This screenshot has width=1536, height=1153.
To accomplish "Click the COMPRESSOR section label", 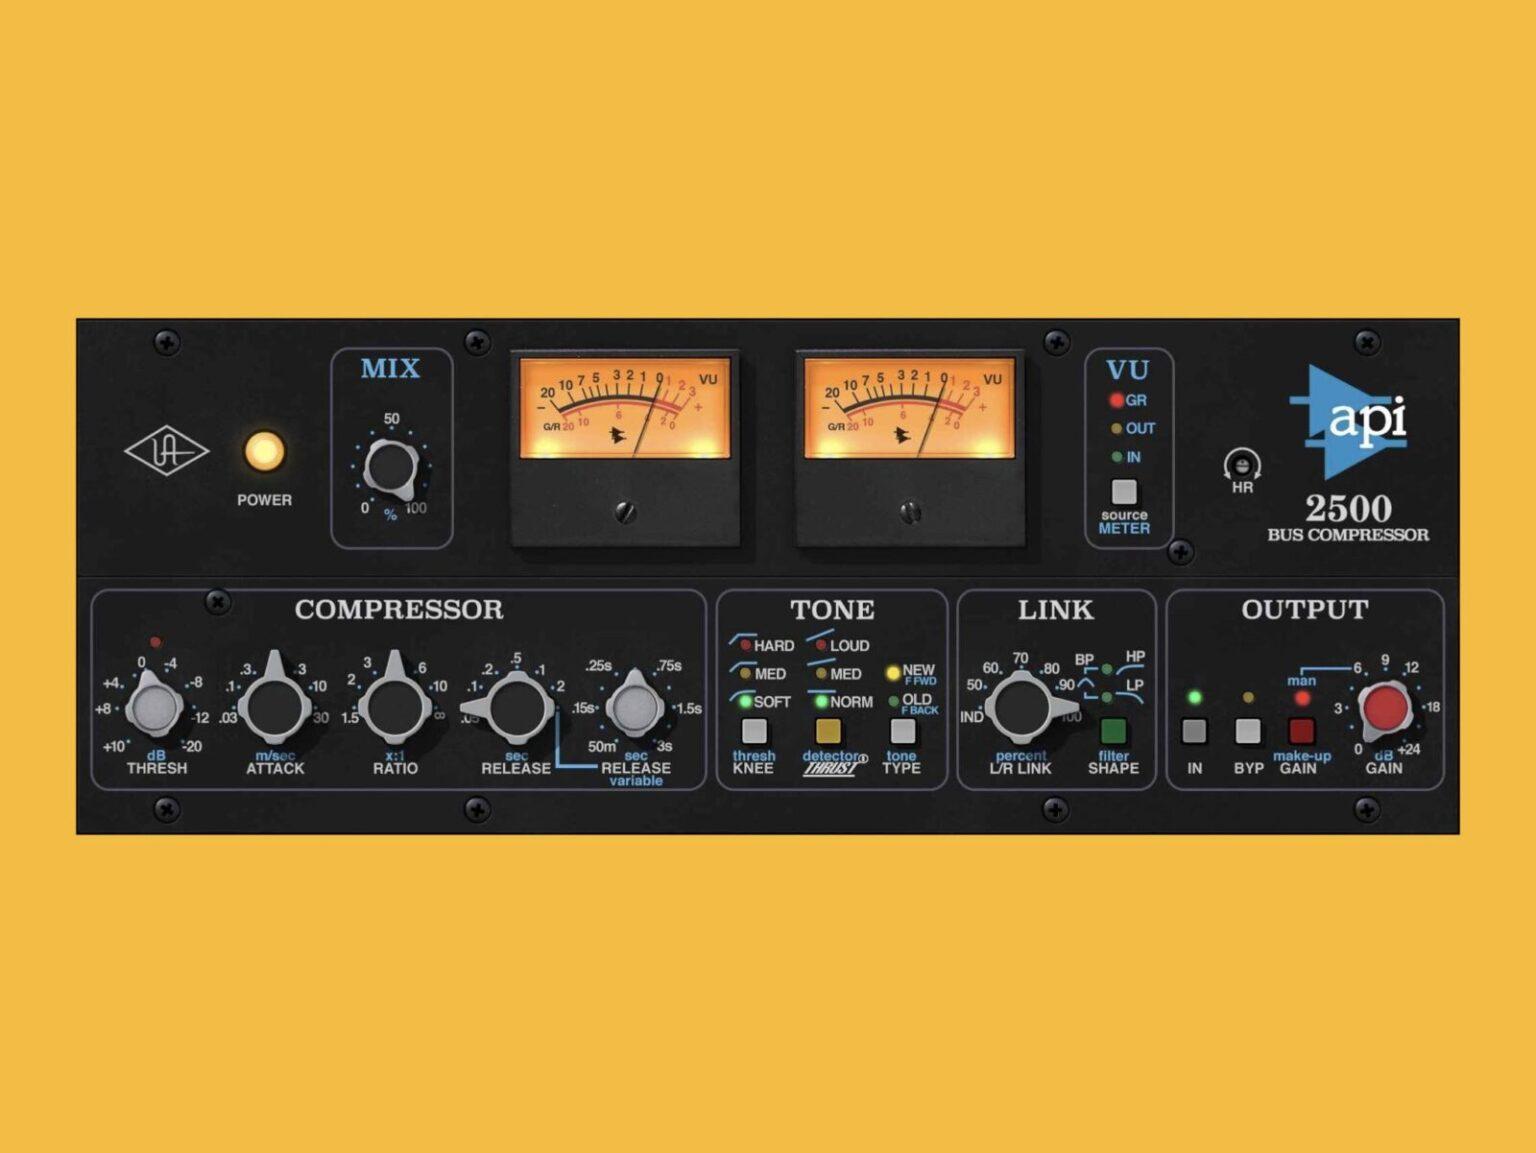I will pyautogui.click(x=398, y=608).
